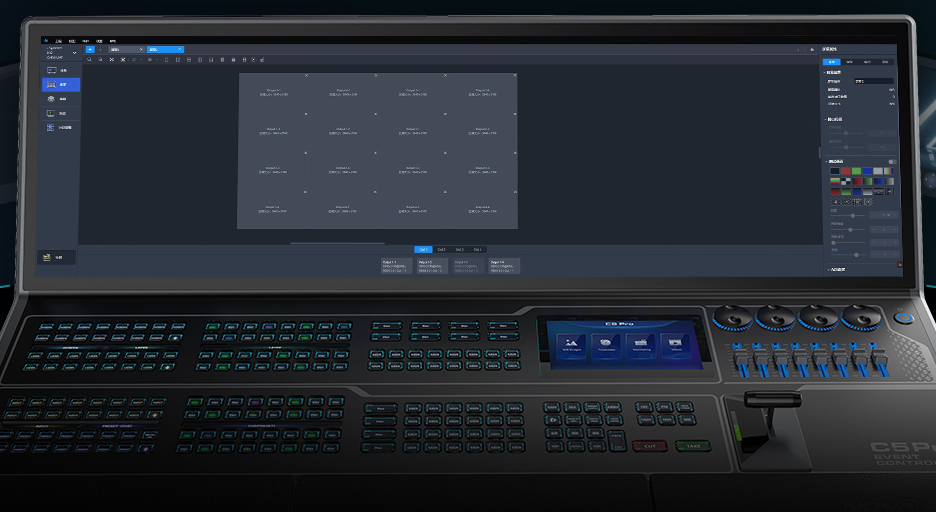Expand the device selector dropdown at top left
Viewport: 936px width, 512px height.
pyautogui.click(x=74, y=52)
